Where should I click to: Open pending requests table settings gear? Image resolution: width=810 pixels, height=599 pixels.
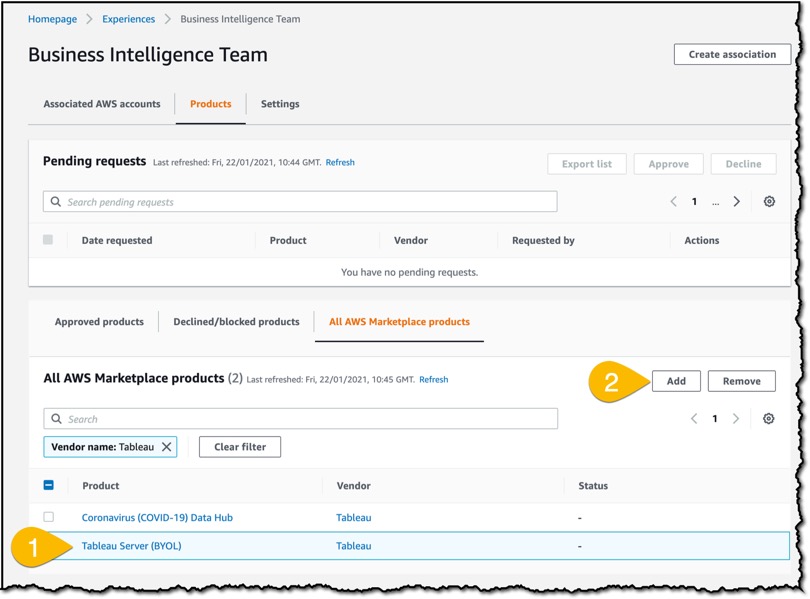click(769, 201)
